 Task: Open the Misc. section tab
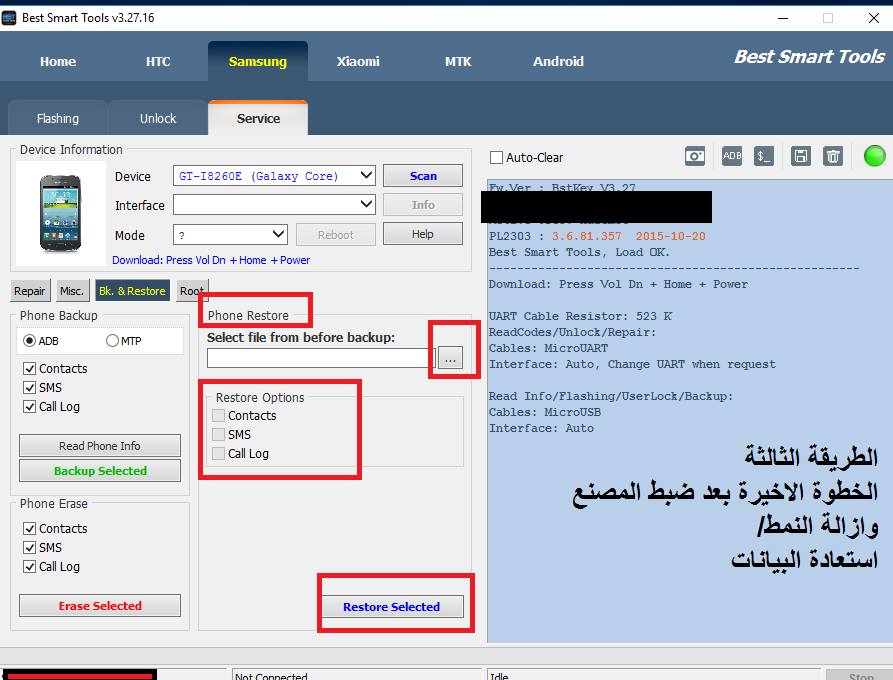72,291
